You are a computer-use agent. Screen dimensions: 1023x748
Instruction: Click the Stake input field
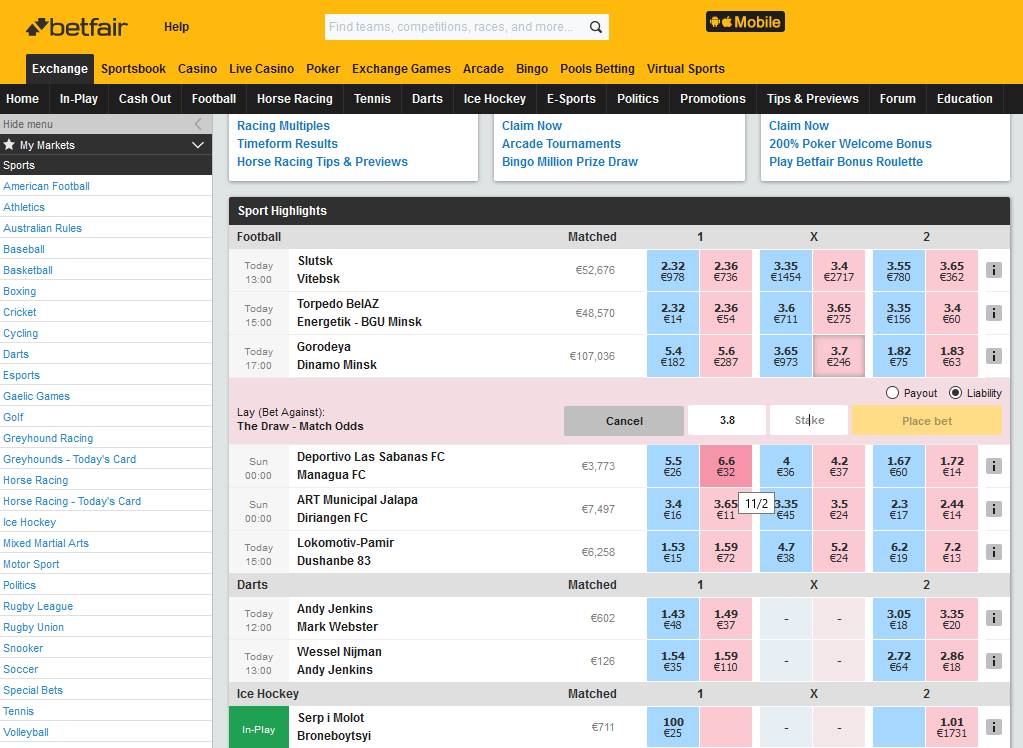click(x=808, y=421)
